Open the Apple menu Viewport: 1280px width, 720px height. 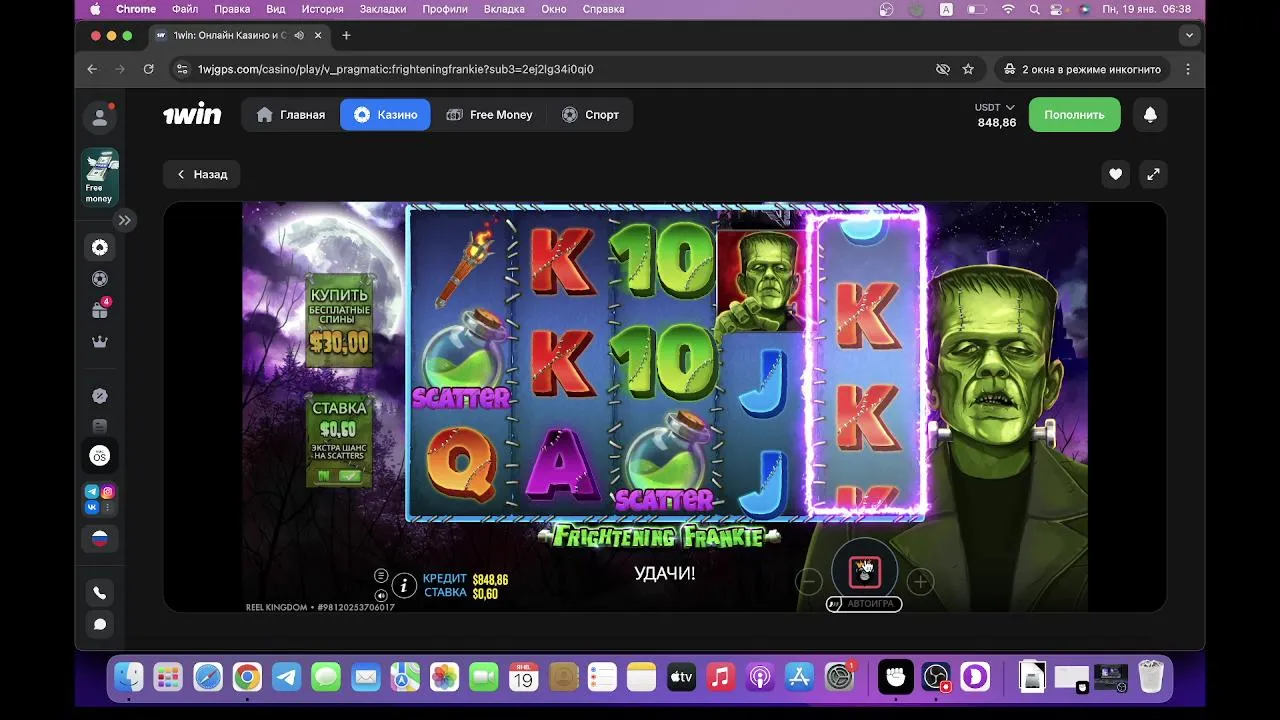(x=95, y=9)
